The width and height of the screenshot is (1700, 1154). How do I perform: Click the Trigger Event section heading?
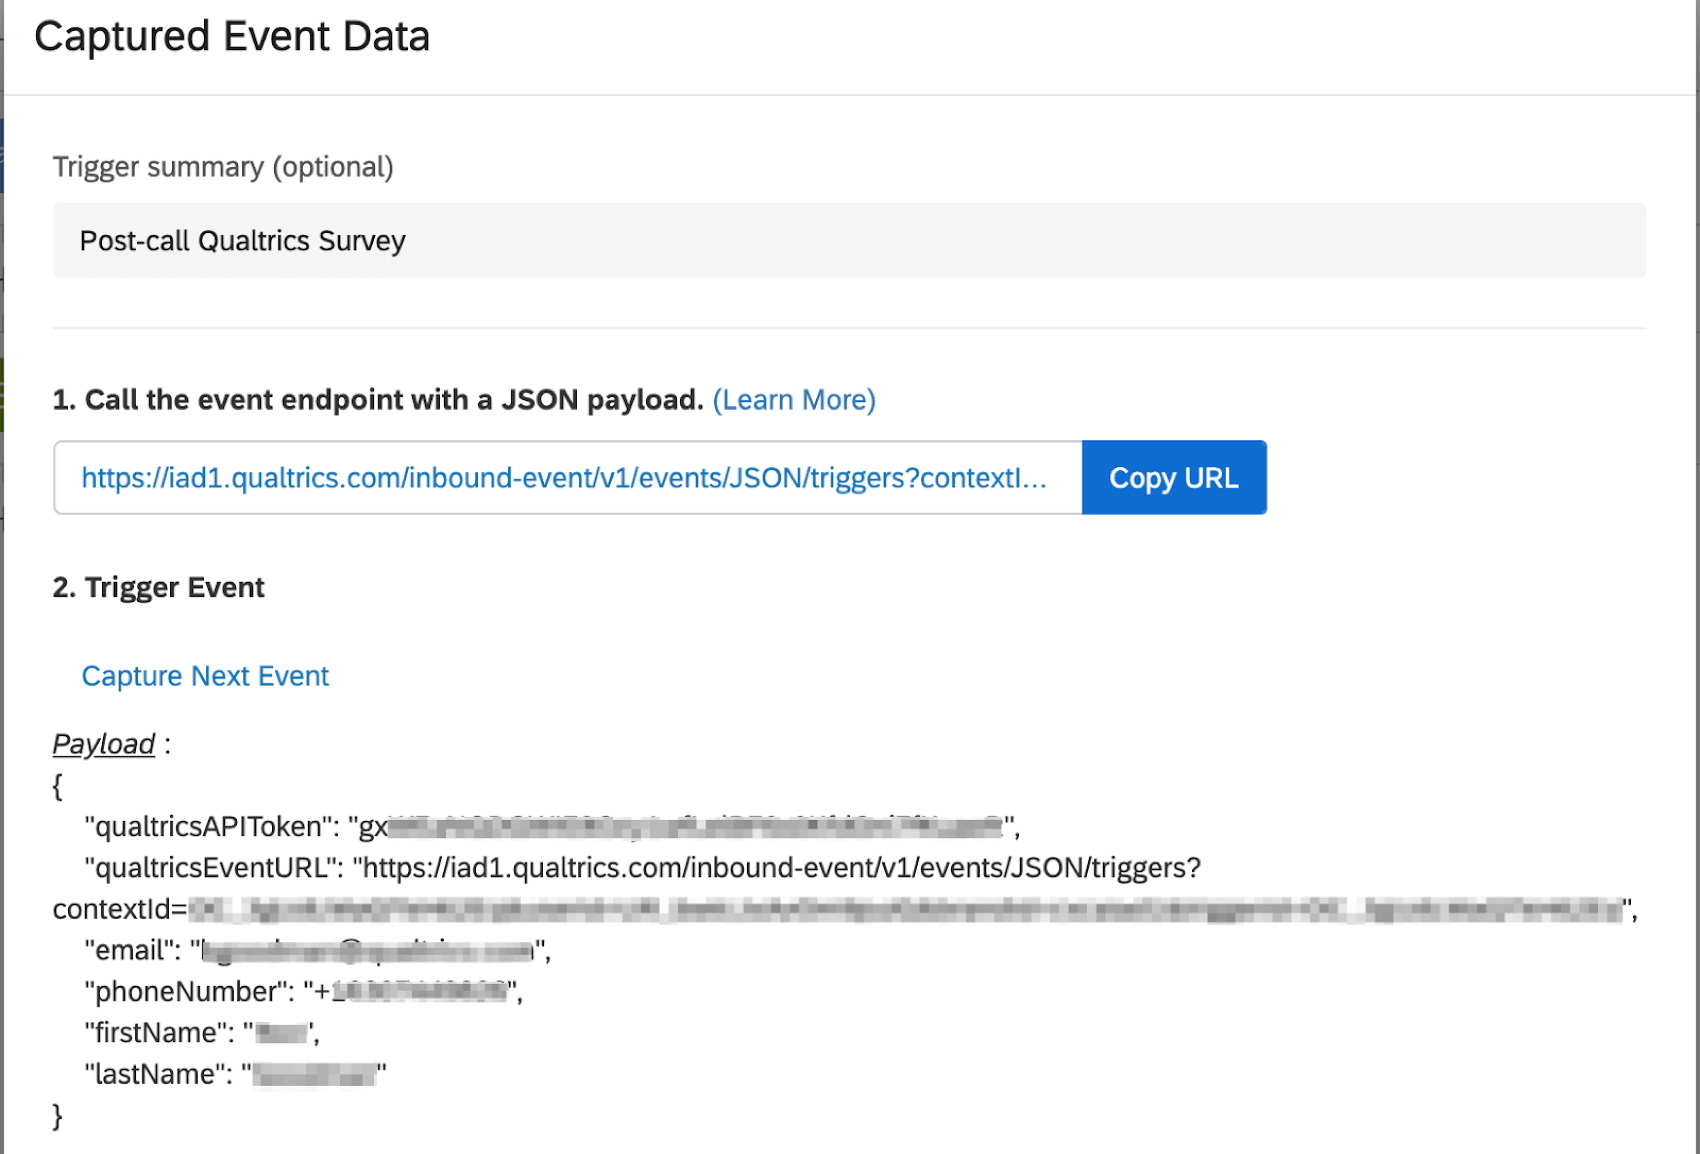160,587
